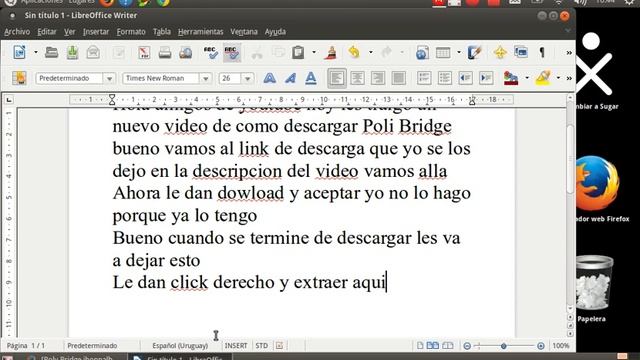Image resolution: width=640 pixels, height=360 pixels.
Task: Open the Styles and Formatting window icon
Action: (x=19, y=78)
